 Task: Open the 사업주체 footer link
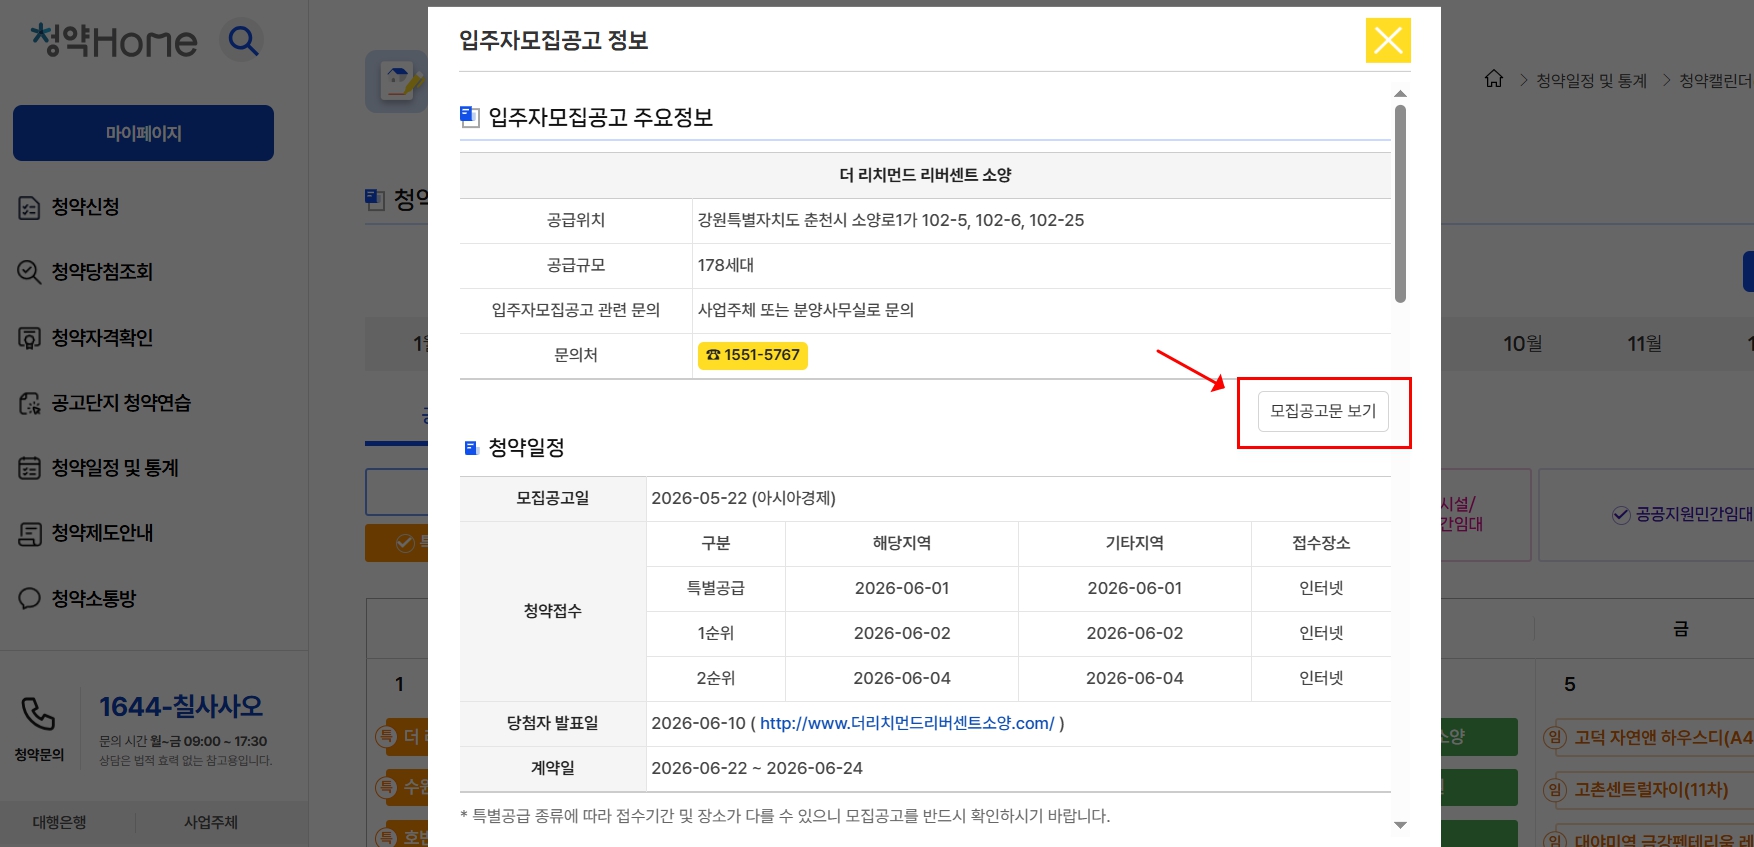(211, 822)
